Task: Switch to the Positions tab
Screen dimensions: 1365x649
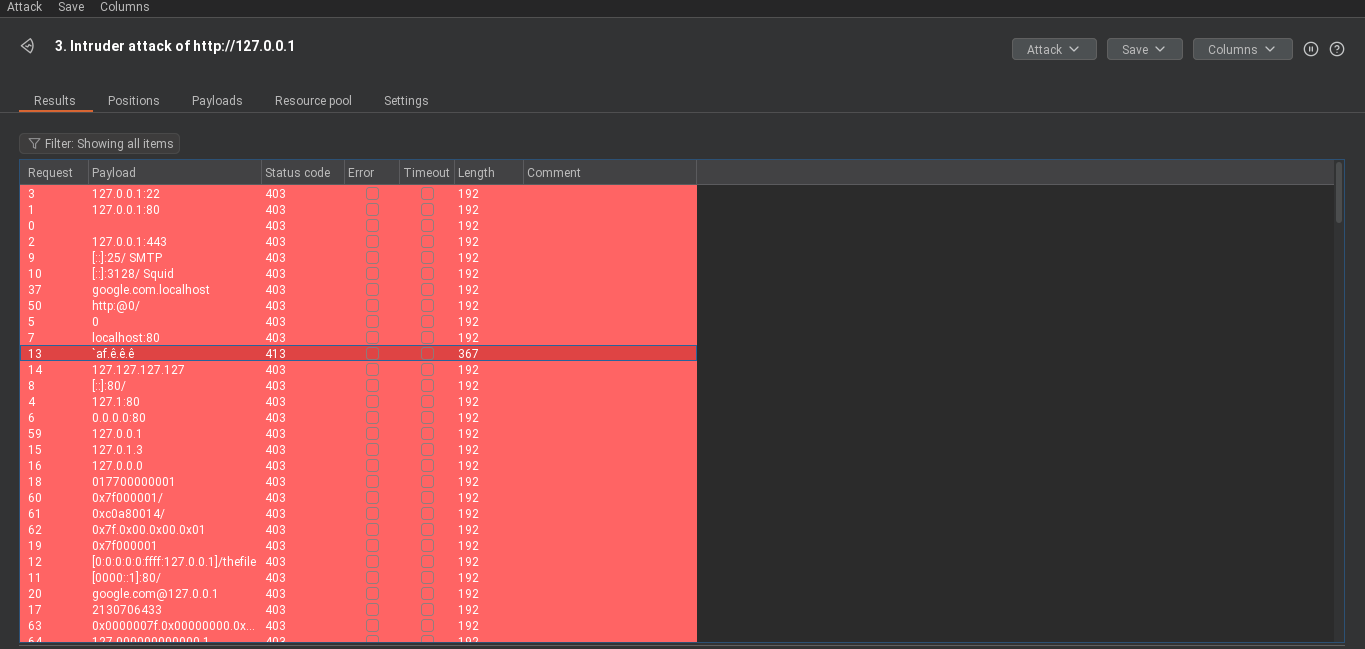Action: click(x=134, y=101)
